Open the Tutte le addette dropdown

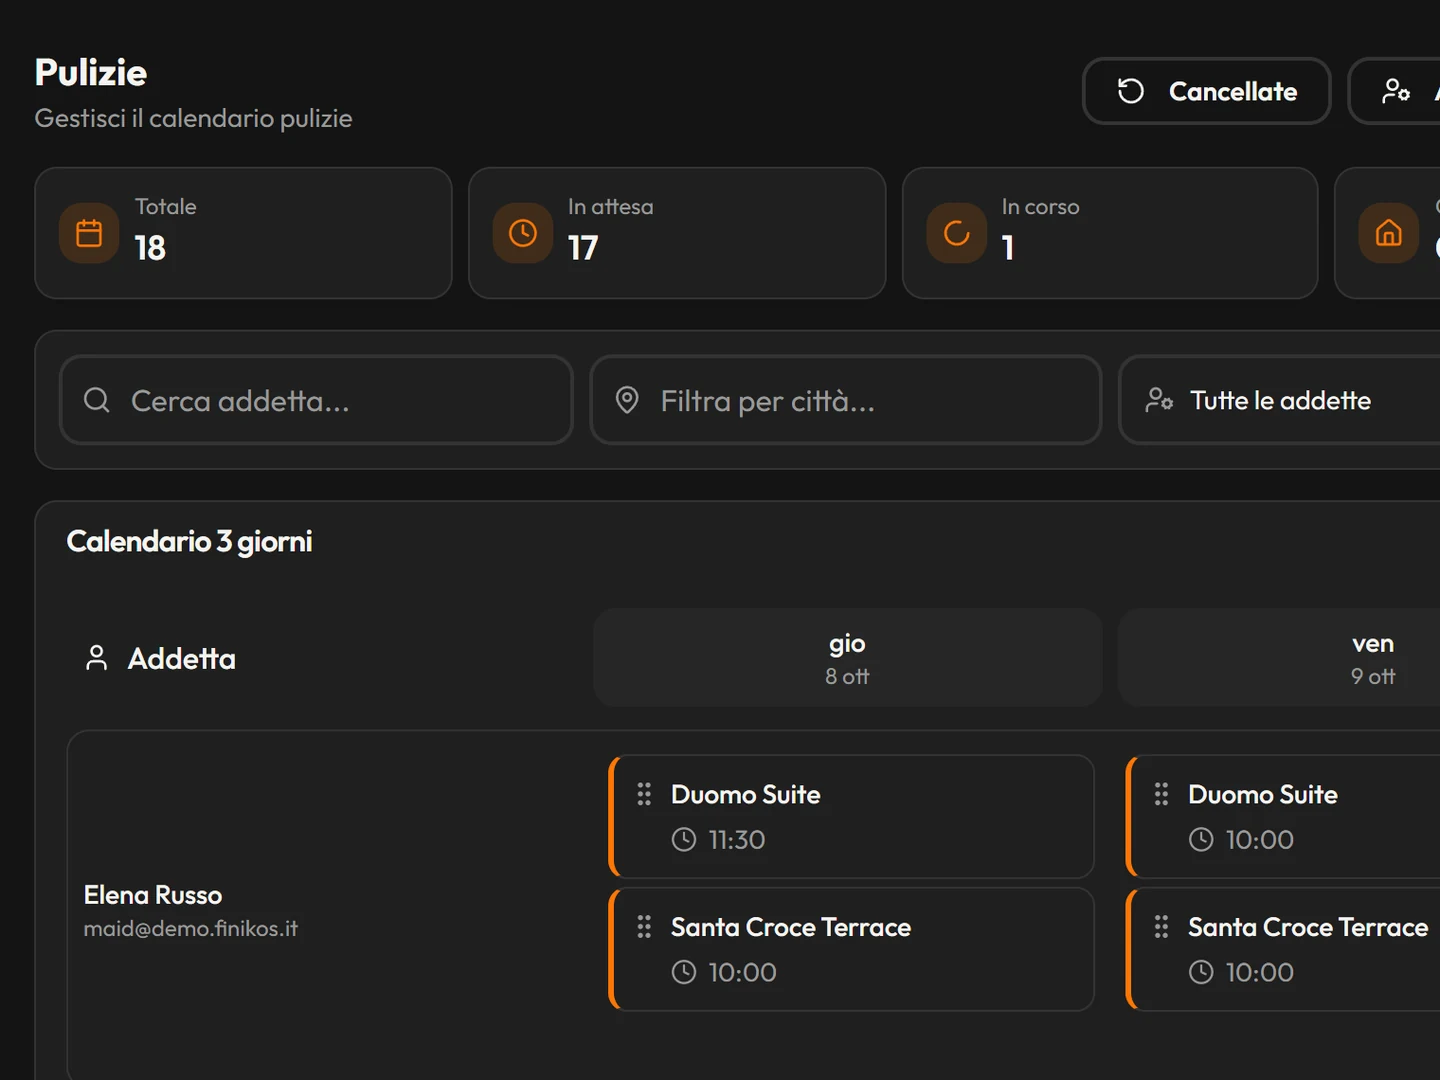pos(1280,400)
